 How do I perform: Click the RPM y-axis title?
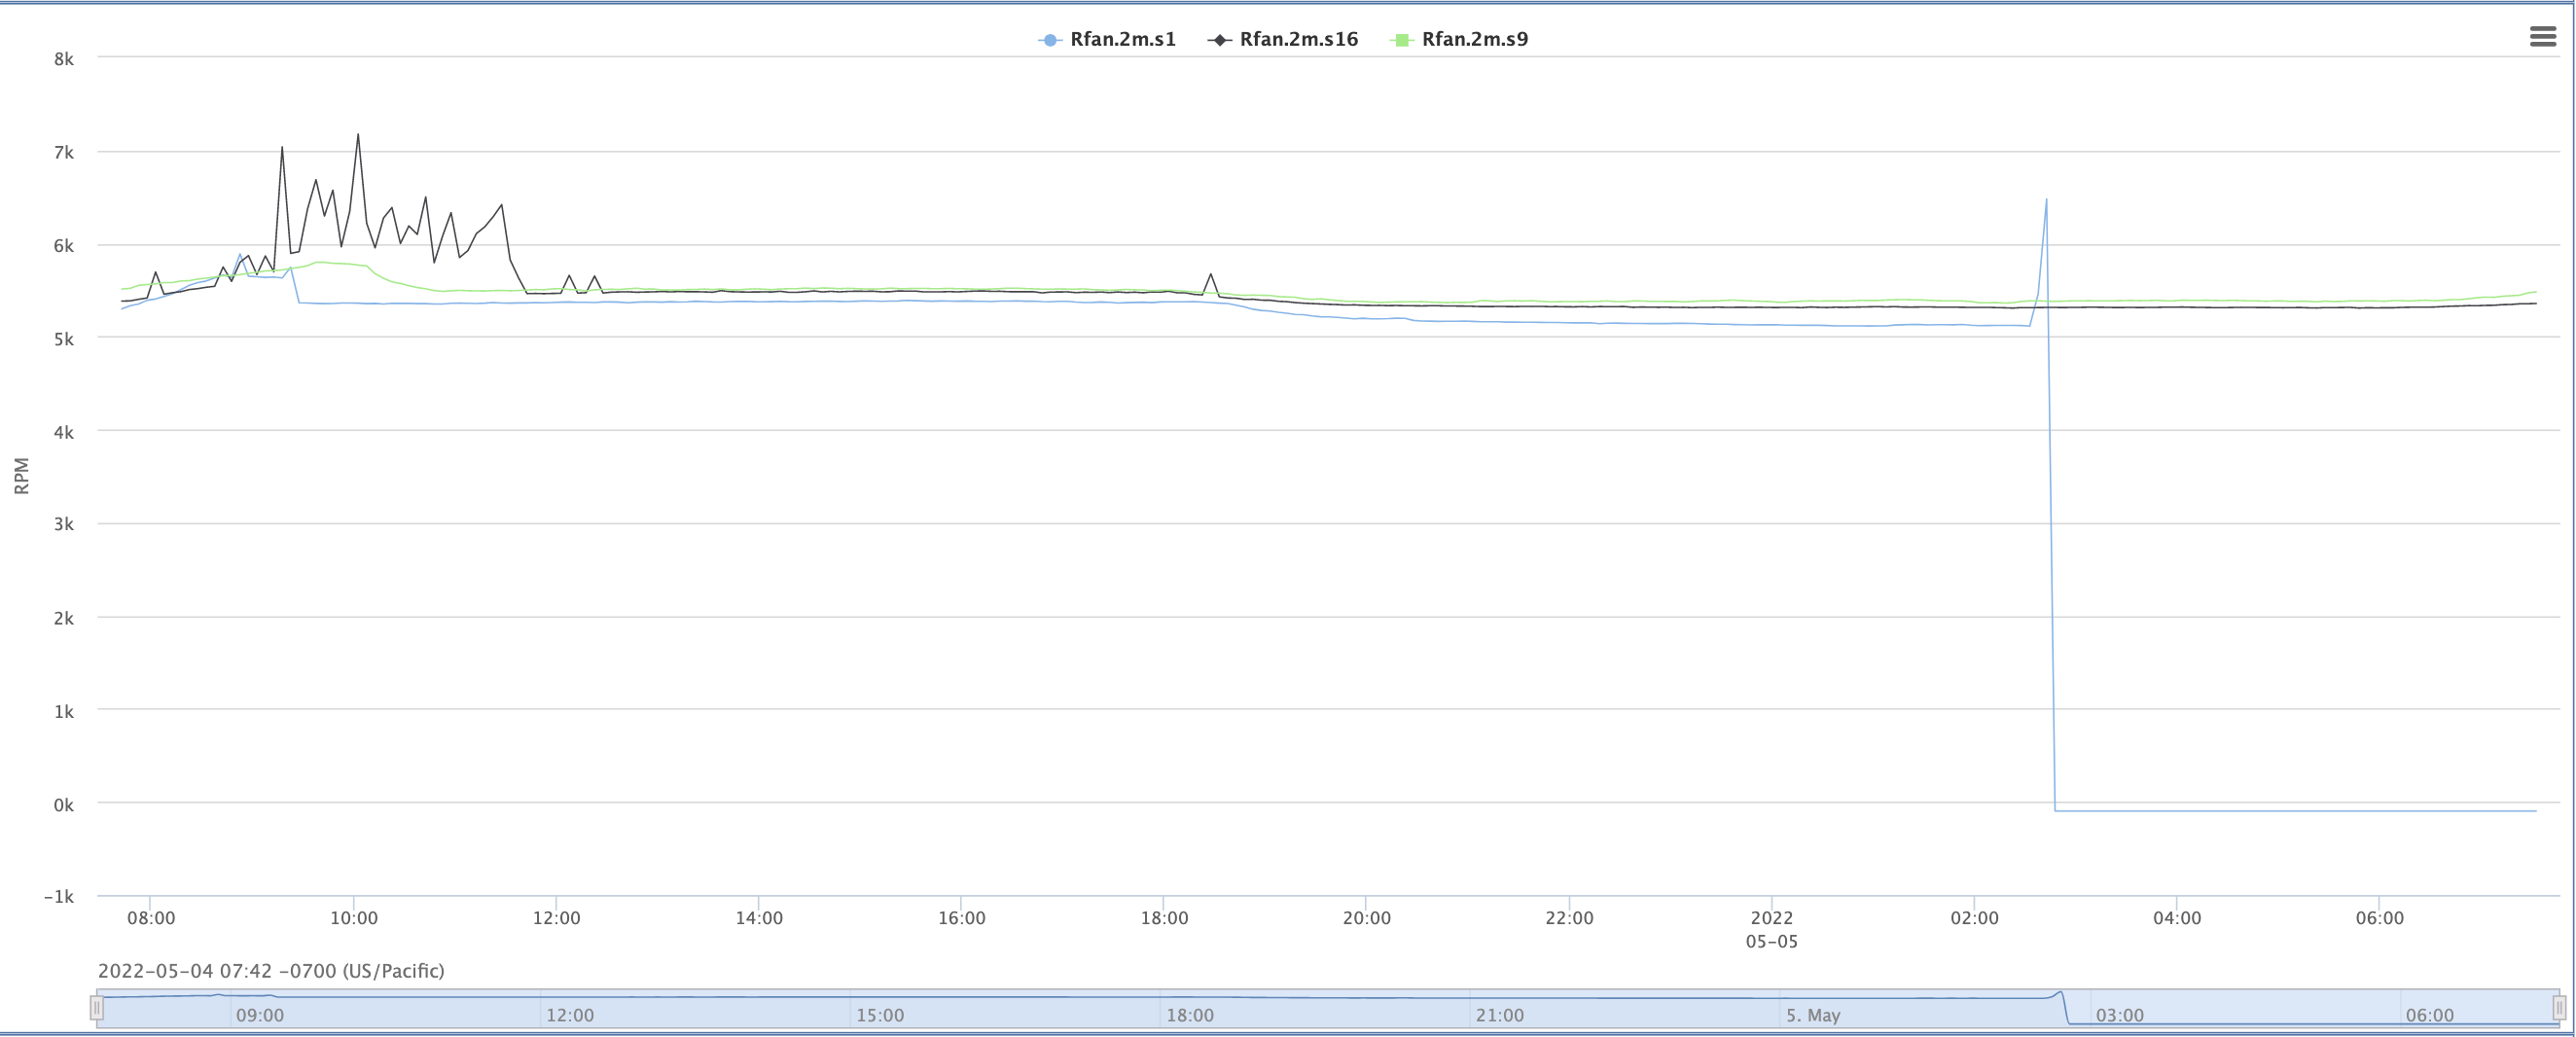(22, 476)
